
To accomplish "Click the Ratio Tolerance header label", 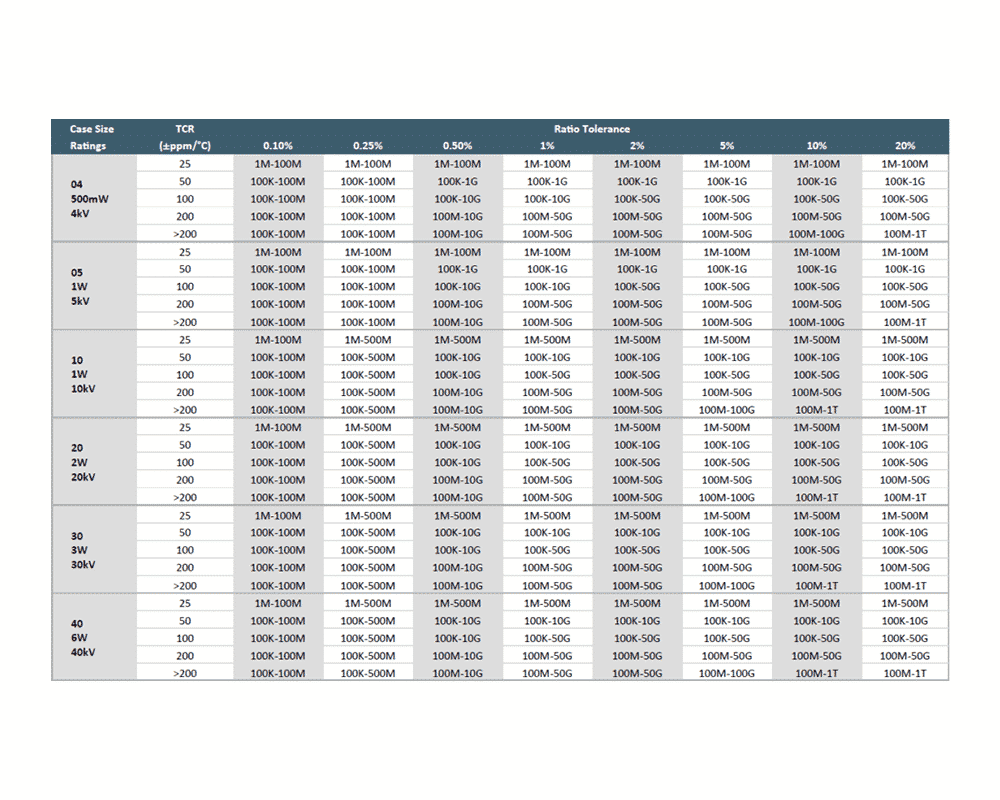I will click(x=592, y=129).
